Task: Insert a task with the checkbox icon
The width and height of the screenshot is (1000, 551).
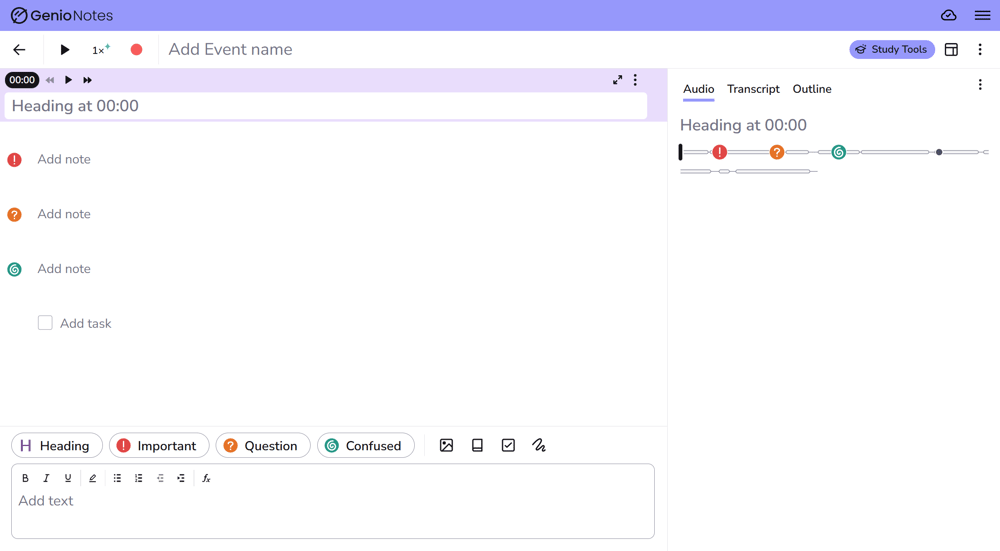Action: click(508, 445)
